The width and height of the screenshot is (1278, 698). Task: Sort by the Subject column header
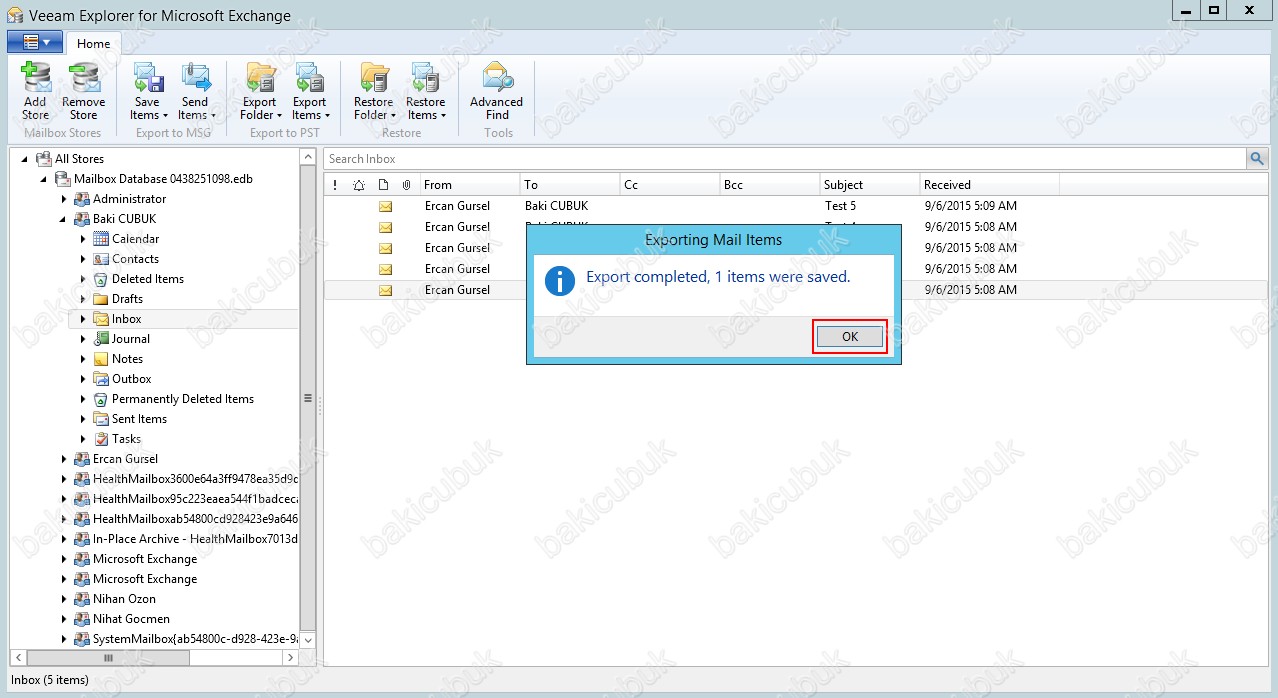click(x=870, y=184)
